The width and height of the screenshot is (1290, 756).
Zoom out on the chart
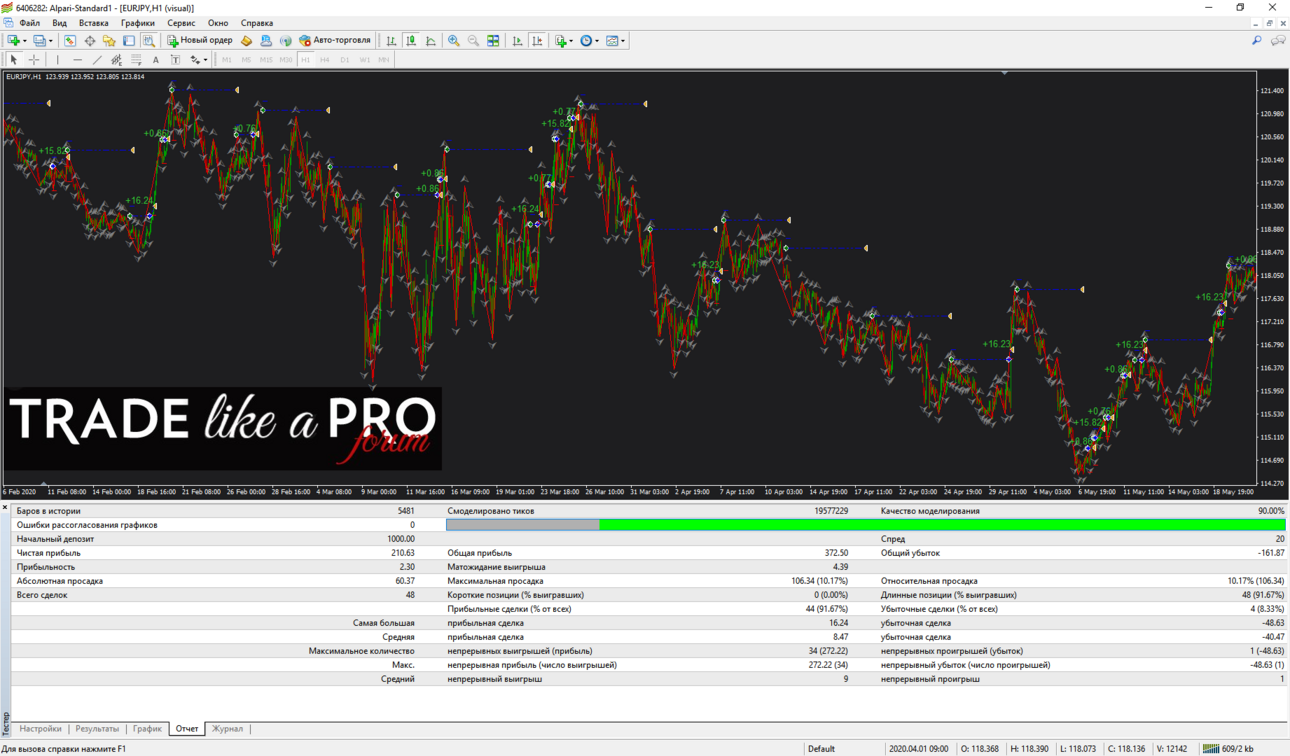473,41
